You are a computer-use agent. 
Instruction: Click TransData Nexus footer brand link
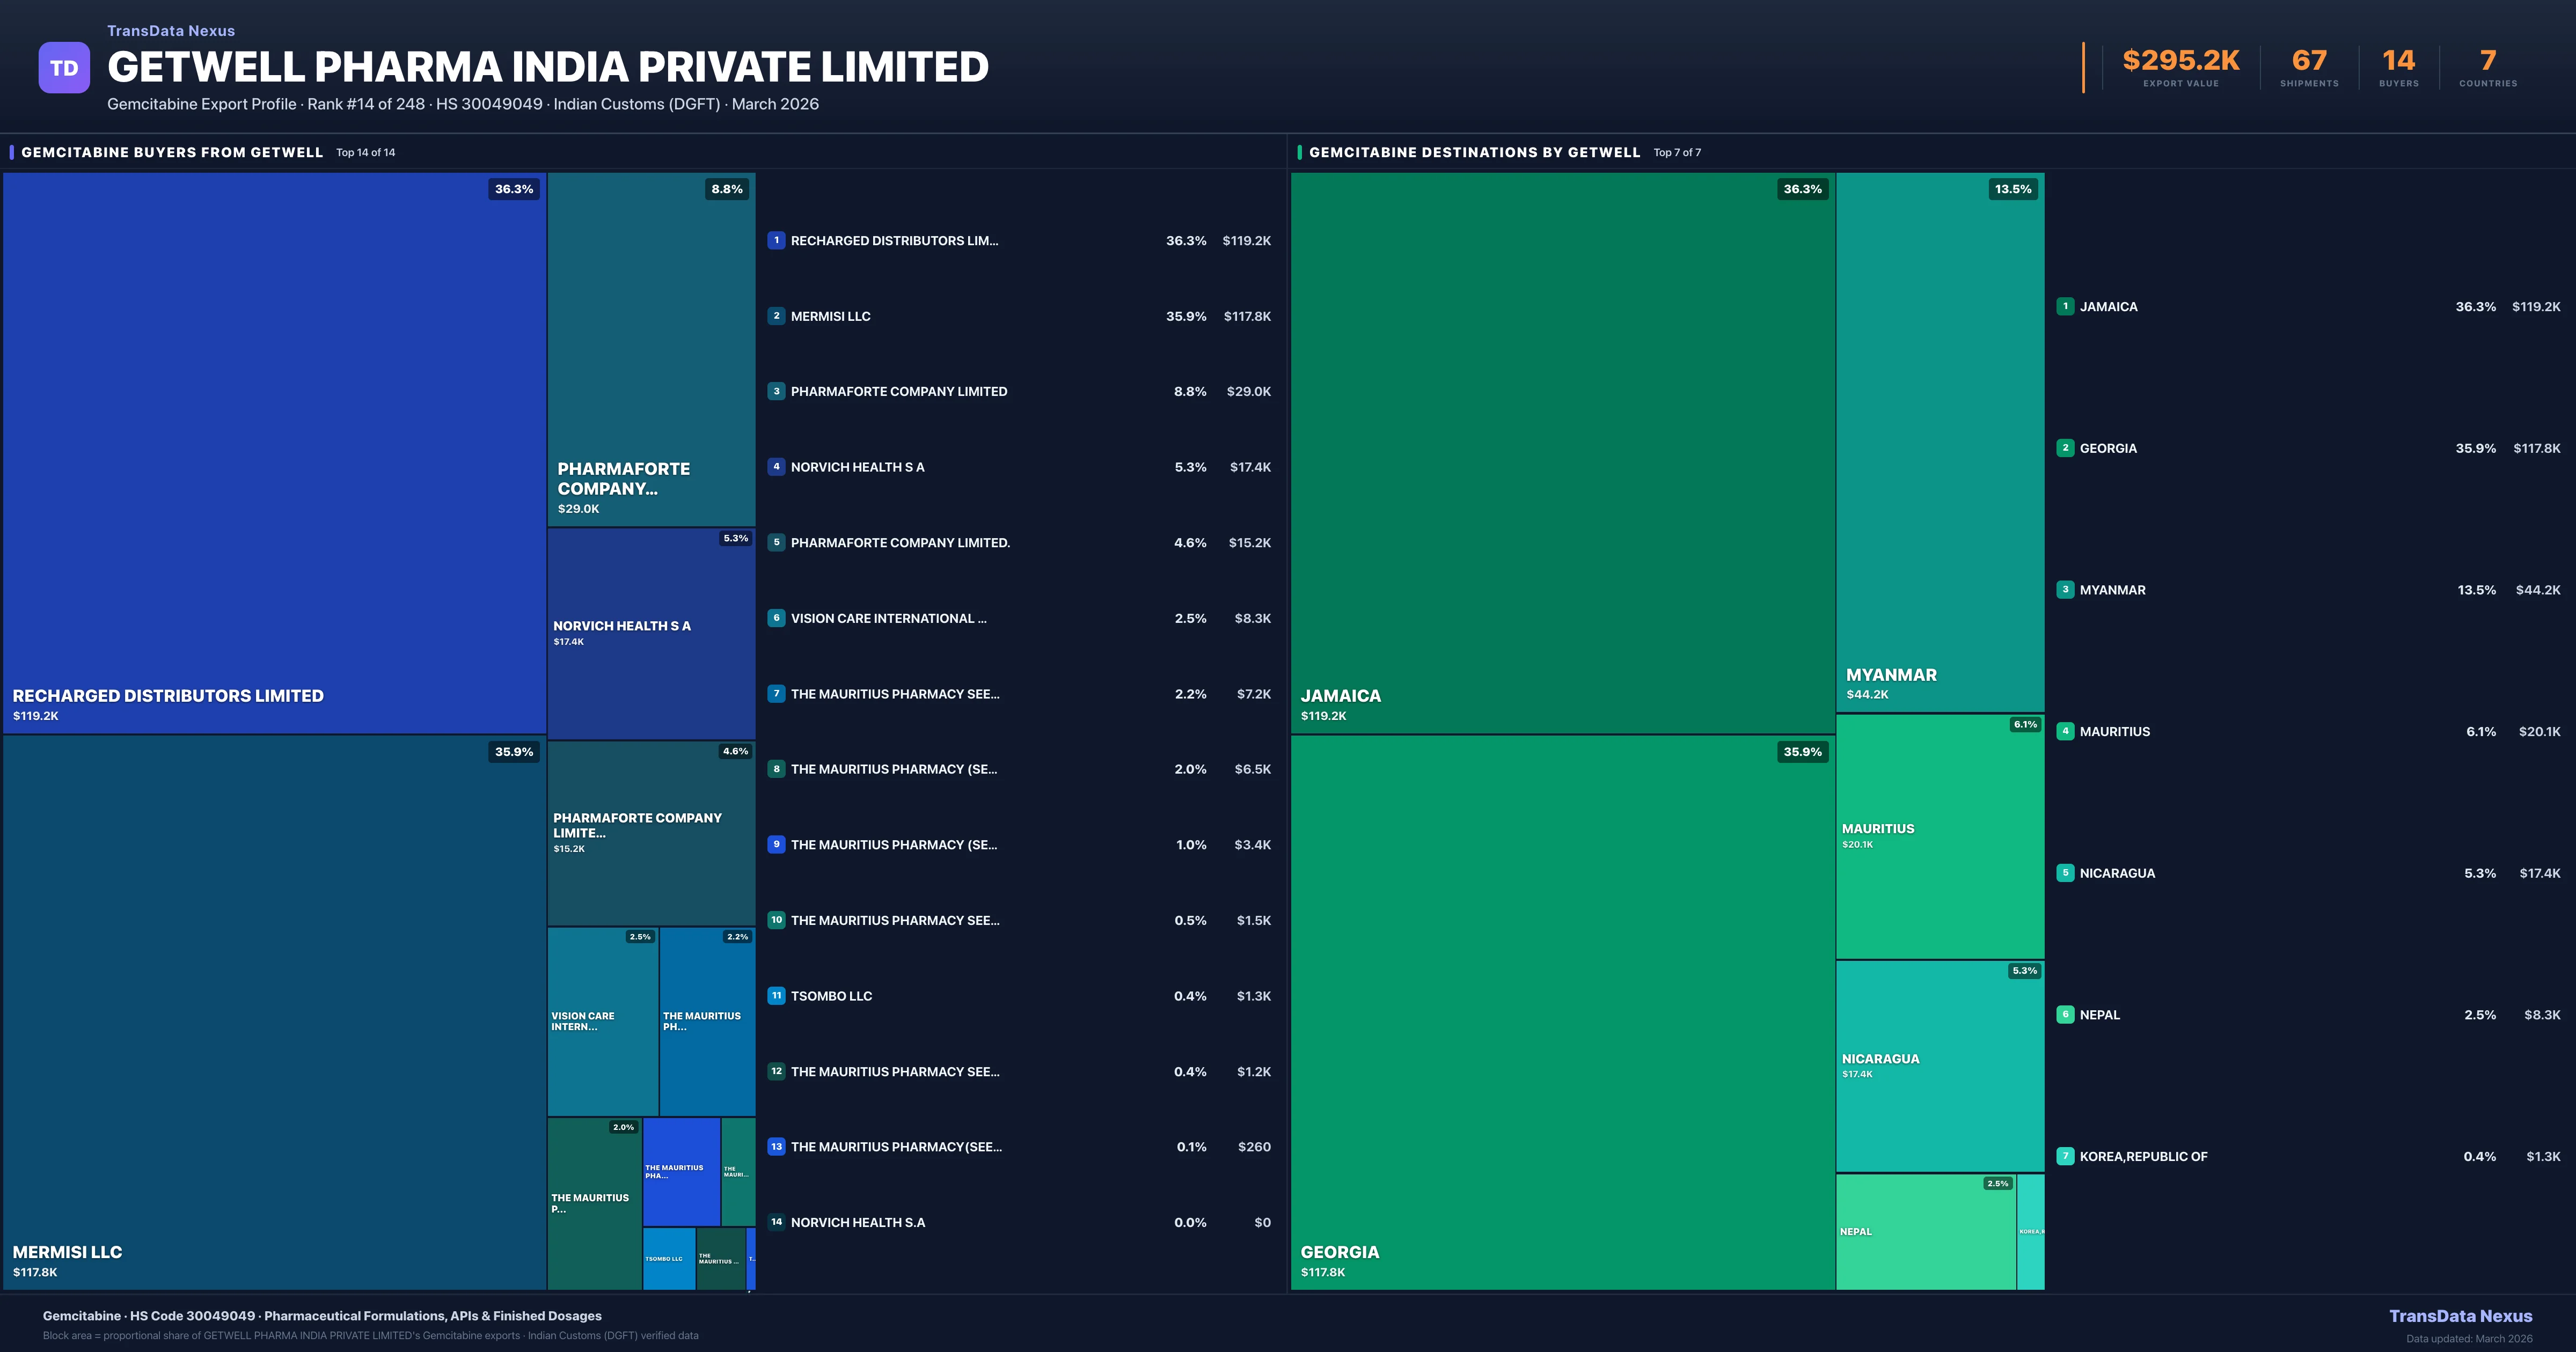pos(2460,1316)
